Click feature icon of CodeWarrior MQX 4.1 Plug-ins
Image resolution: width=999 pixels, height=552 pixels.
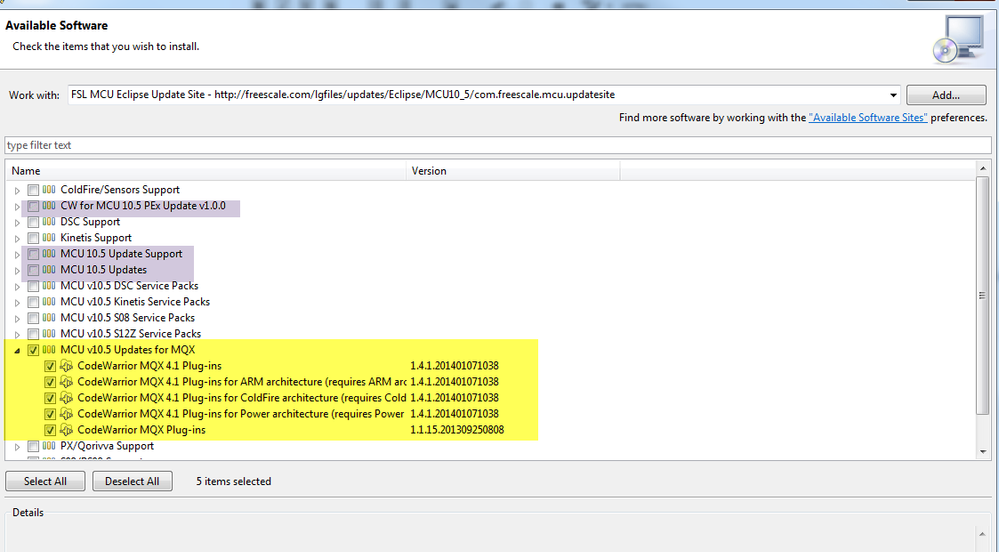click(x=66, y=366)
